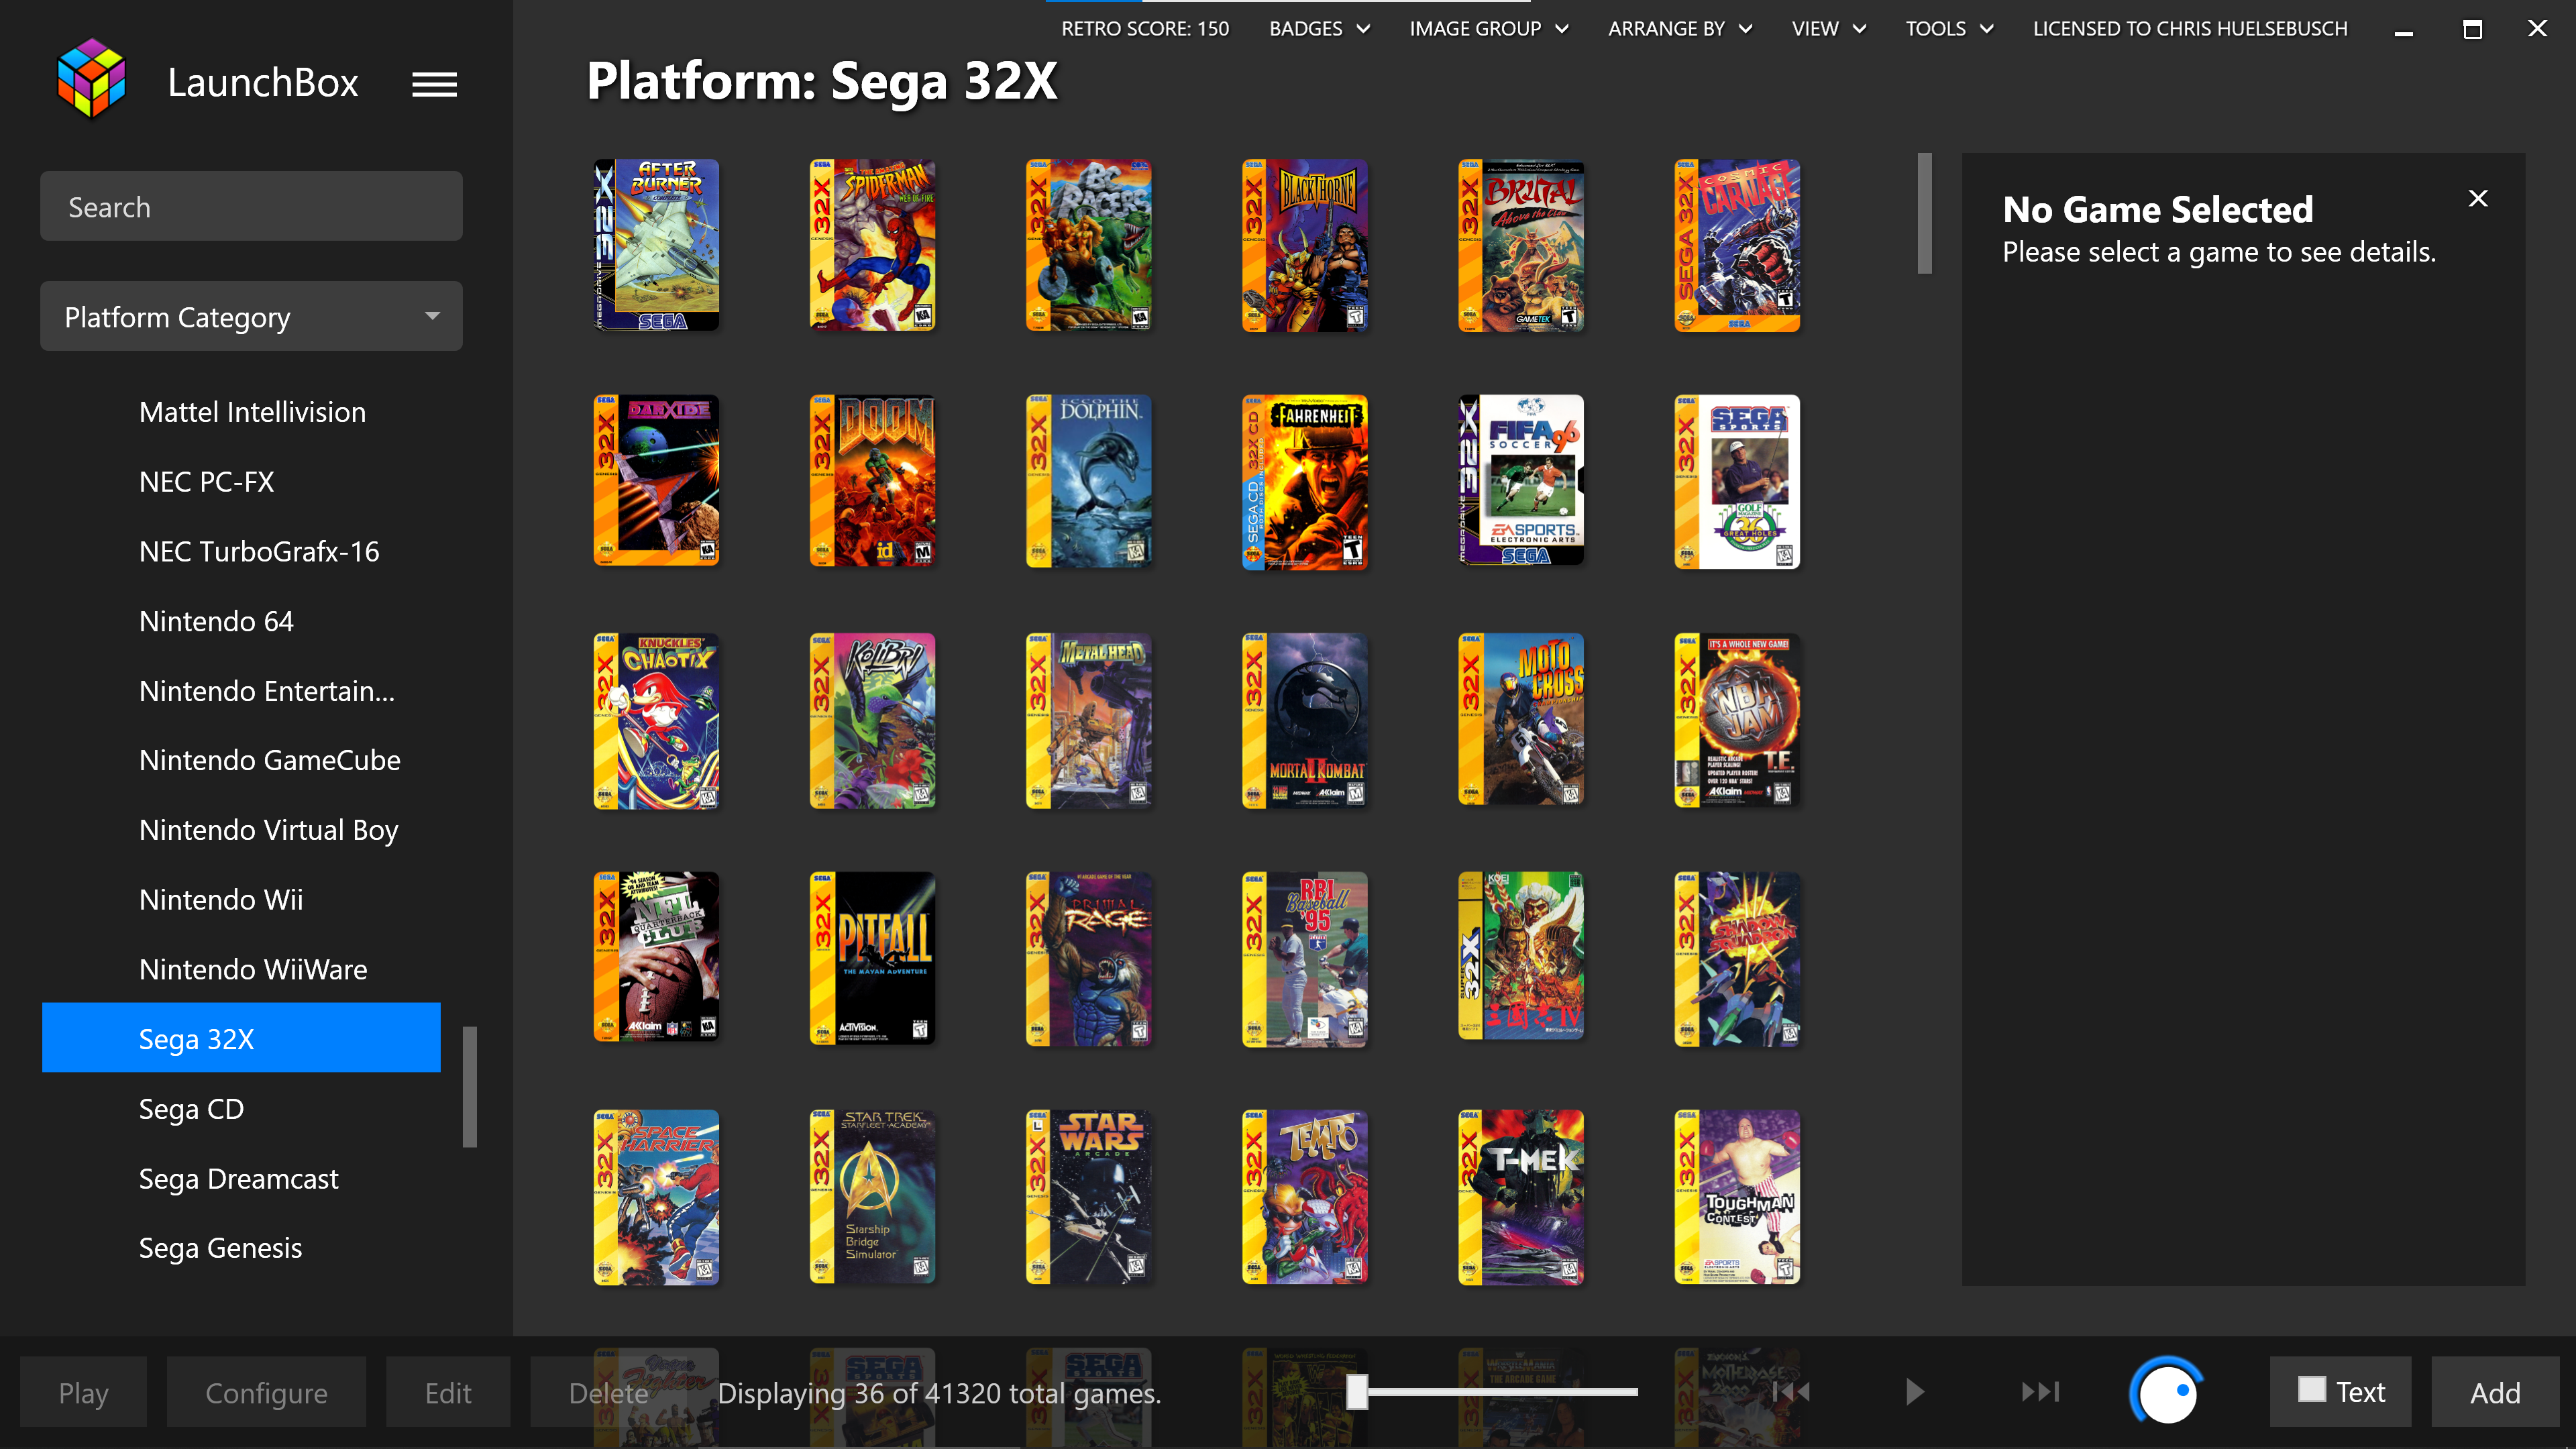Click the Edit button
This screenshot has height=1449, width=2576.
(x=448, y=1392)
